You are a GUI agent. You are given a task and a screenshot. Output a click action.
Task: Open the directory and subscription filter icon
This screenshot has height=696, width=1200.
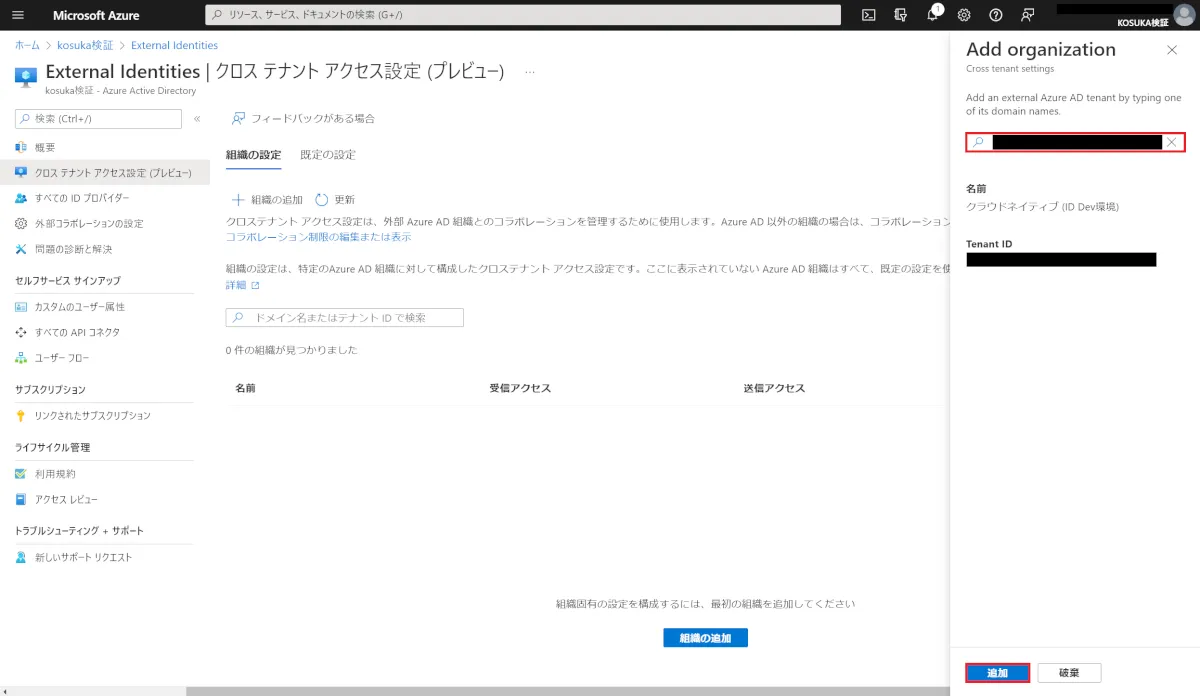pyautogui.click(x=901, y=15)
